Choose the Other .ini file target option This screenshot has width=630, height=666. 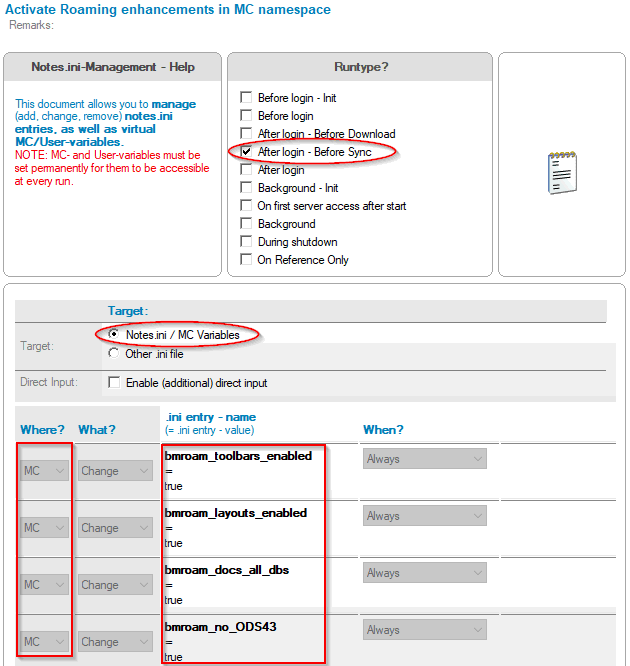tap(113, 353)
